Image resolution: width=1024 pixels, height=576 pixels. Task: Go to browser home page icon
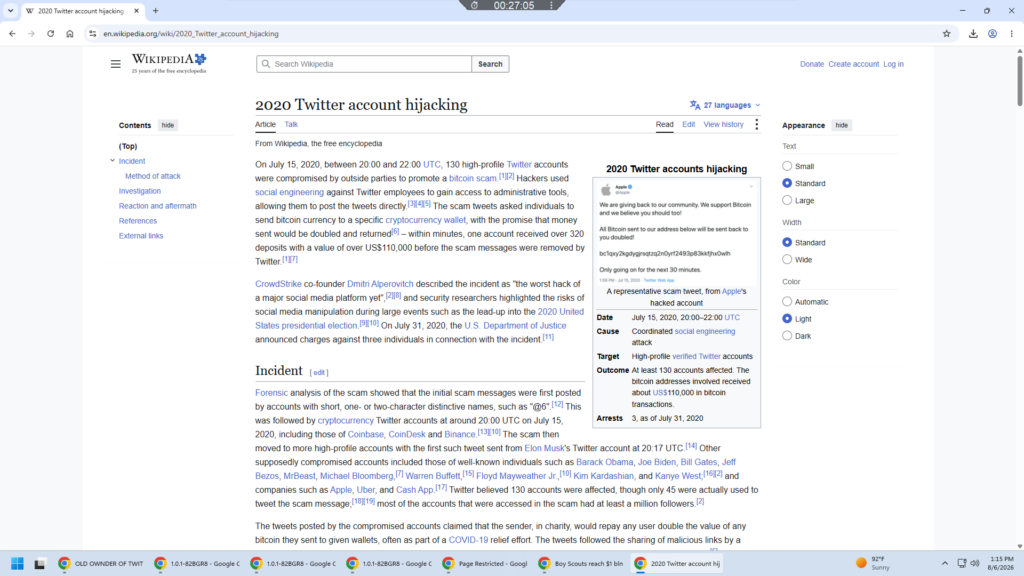70,34
